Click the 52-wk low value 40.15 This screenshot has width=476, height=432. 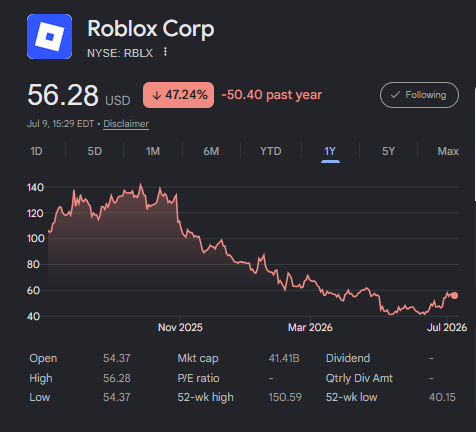[x=442, y=397]
